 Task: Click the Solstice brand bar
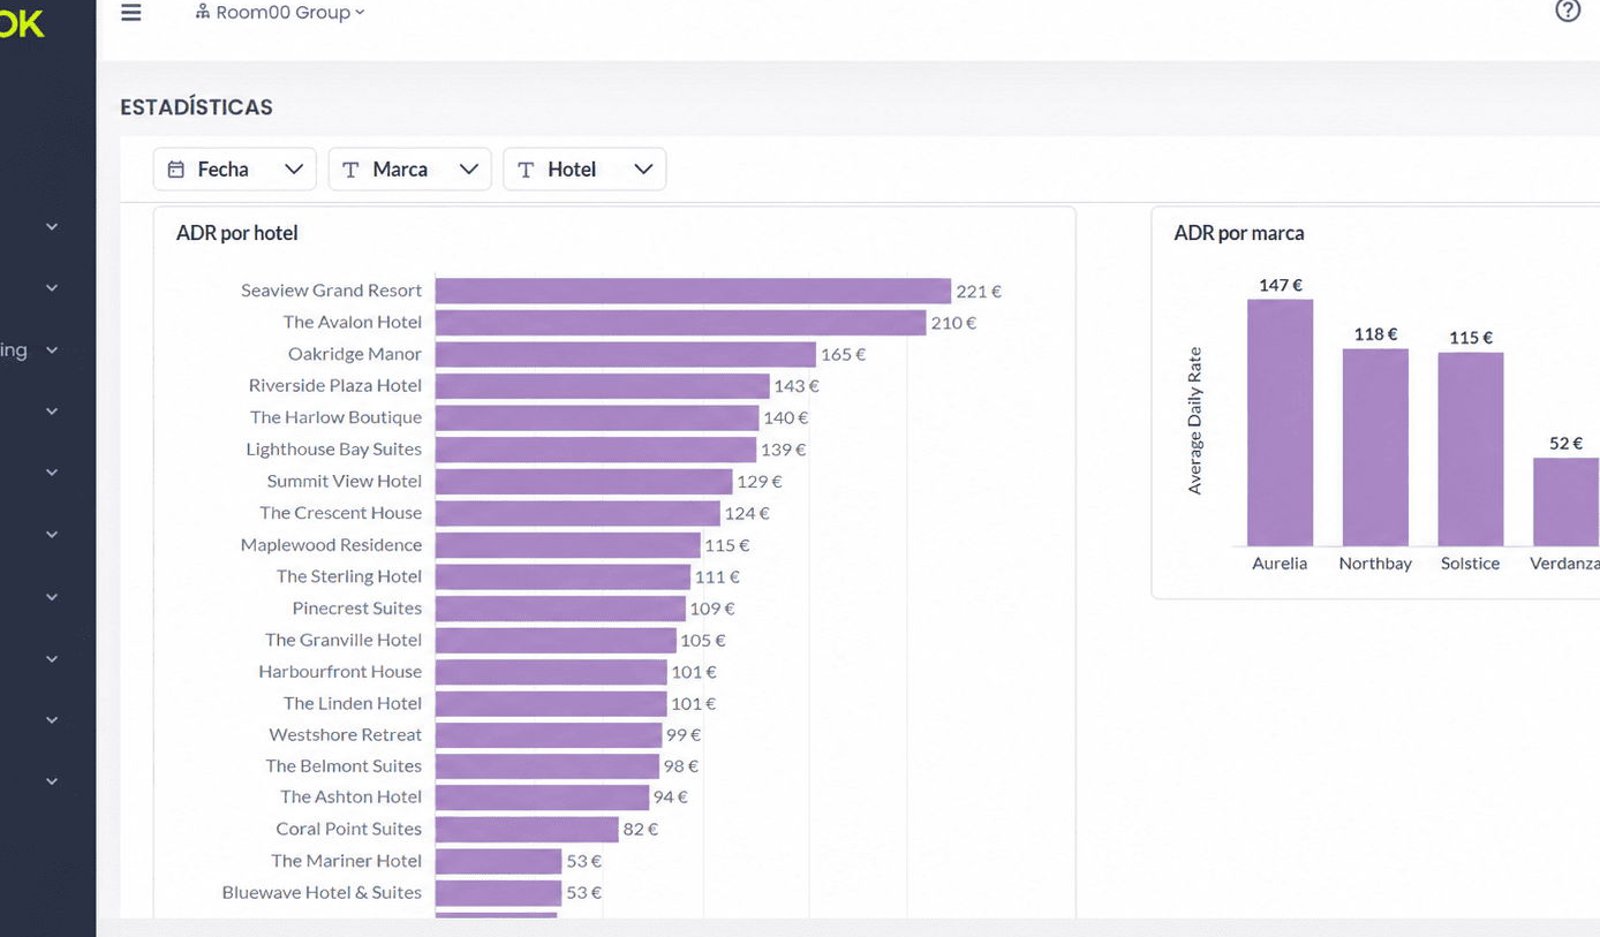coord(1471,449)
